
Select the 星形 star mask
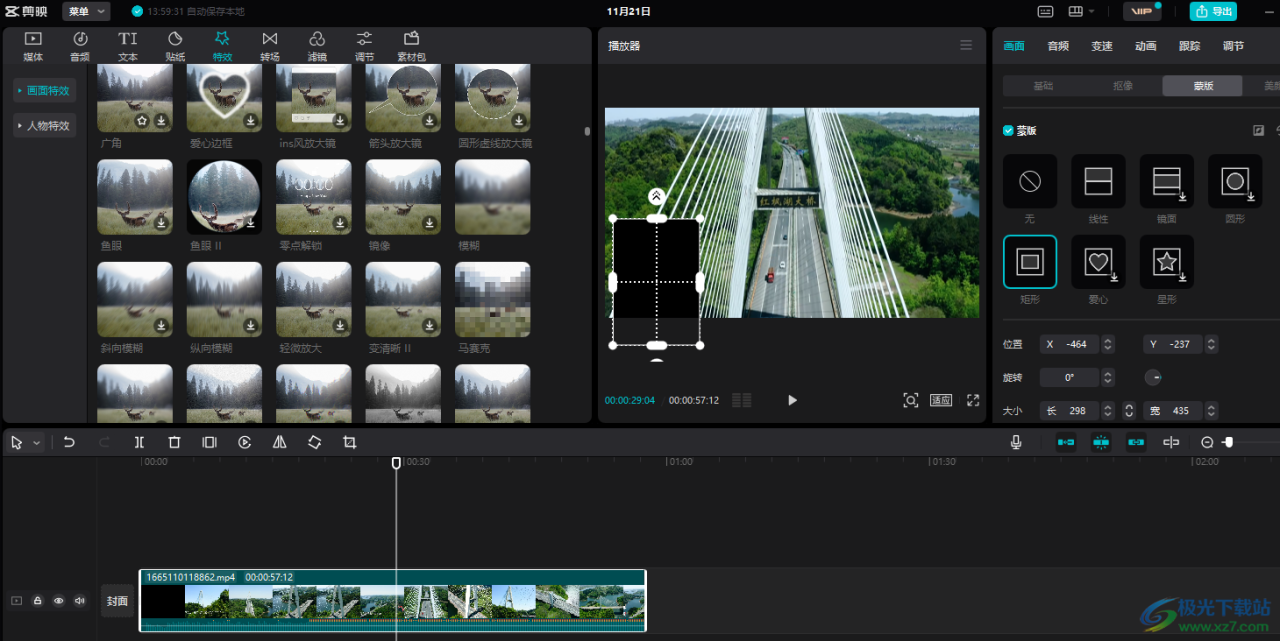click(x=1167, y=262)
